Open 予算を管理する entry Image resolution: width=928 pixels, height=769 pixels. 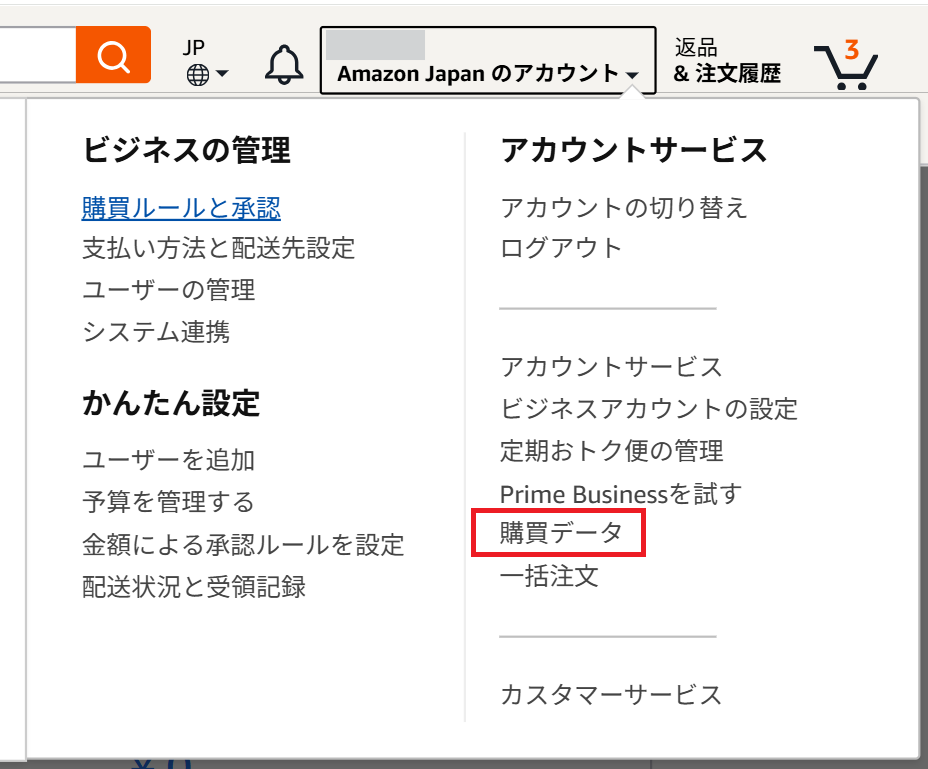pyautogui.click(x=169, y=502)
